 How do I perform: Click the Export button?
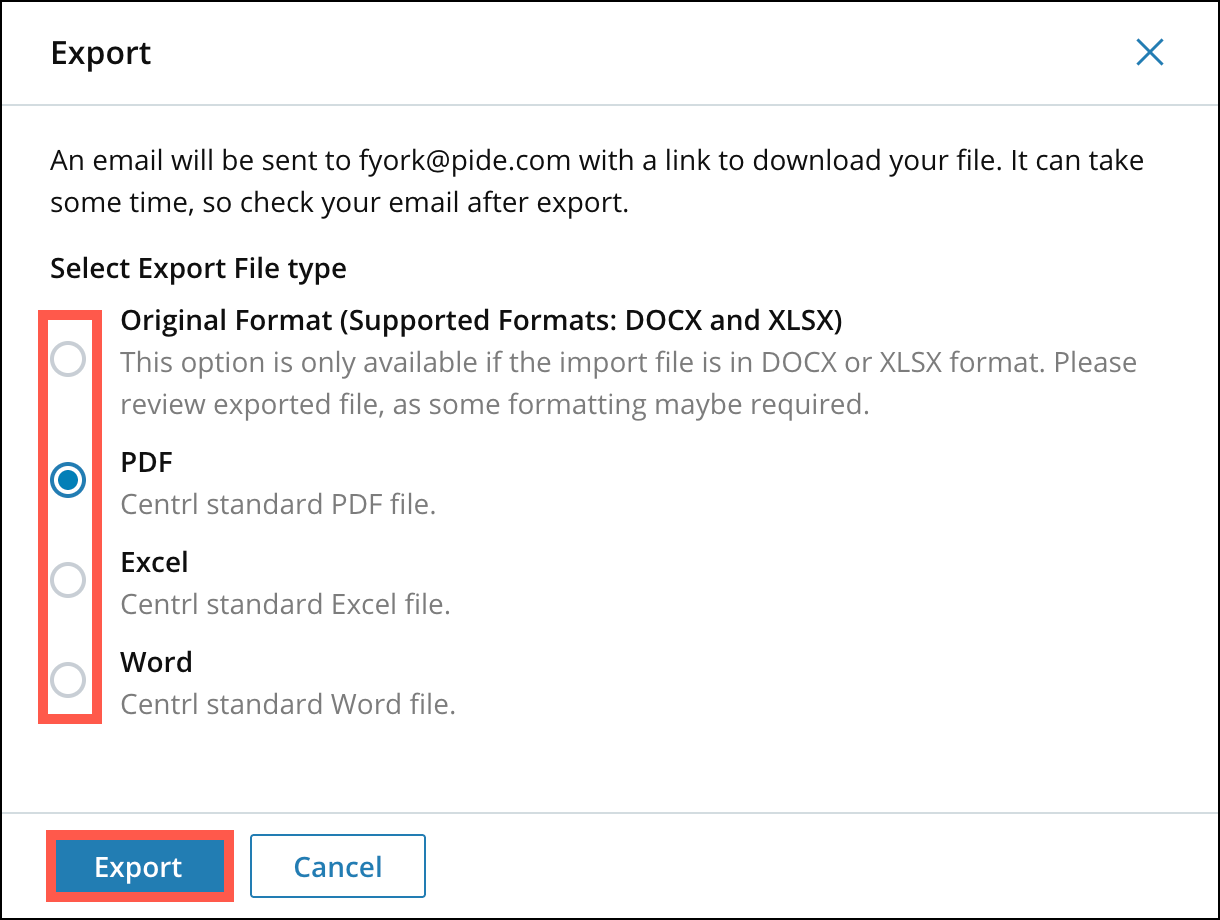(x=140, y=866)
